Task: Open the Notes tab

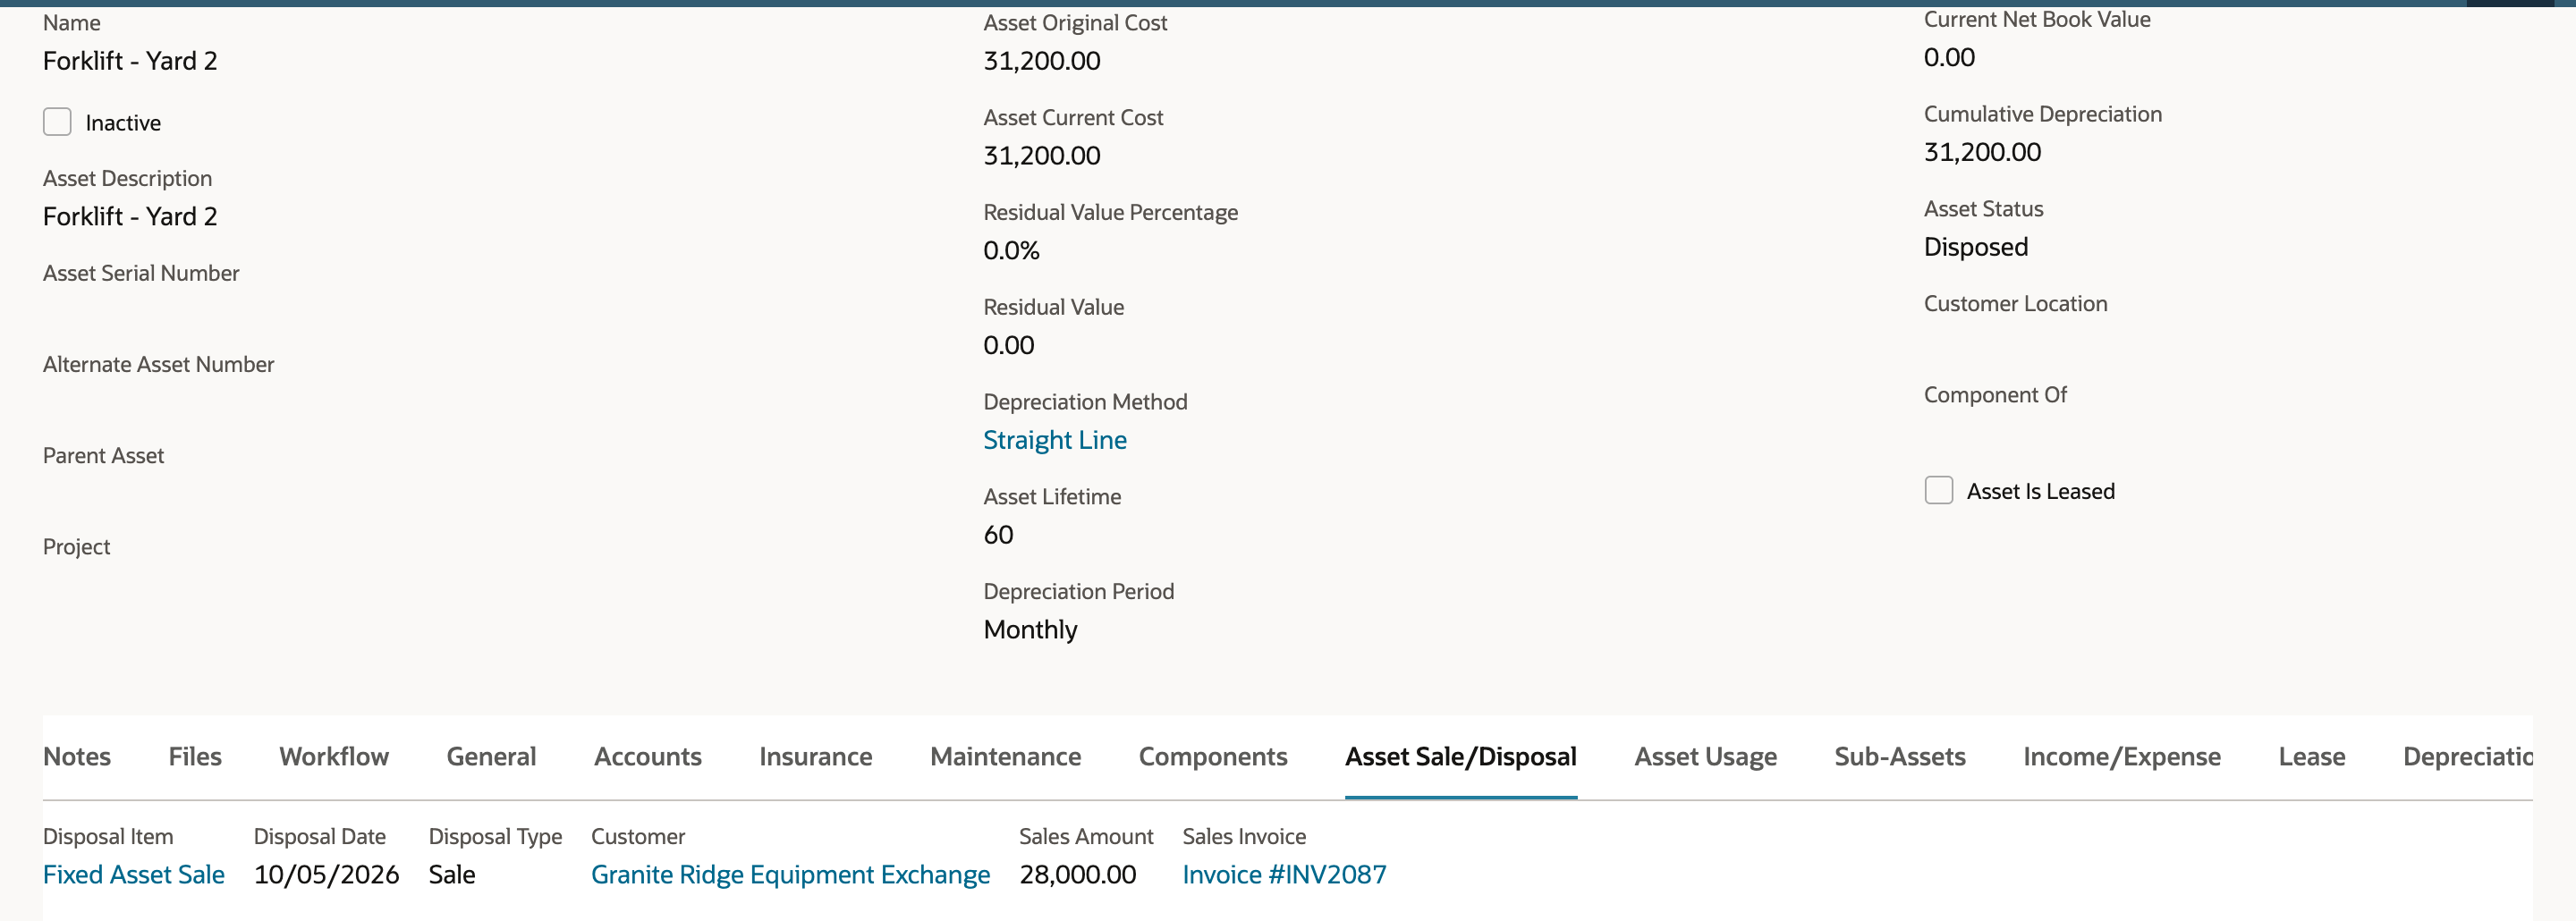Action: (x=77, y=757)
